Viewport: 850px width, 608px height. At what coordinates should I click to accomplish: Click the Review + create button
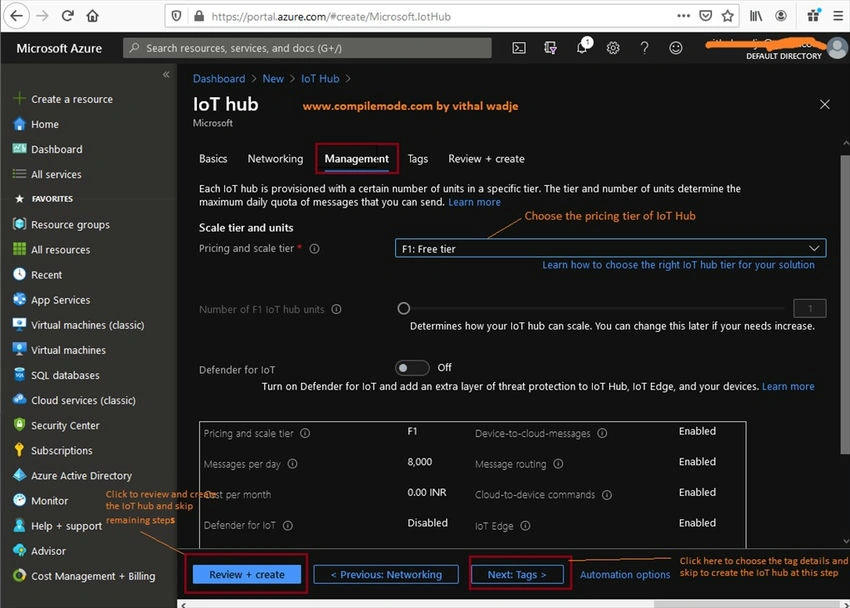pyautogui.click(x=247, y=574)
